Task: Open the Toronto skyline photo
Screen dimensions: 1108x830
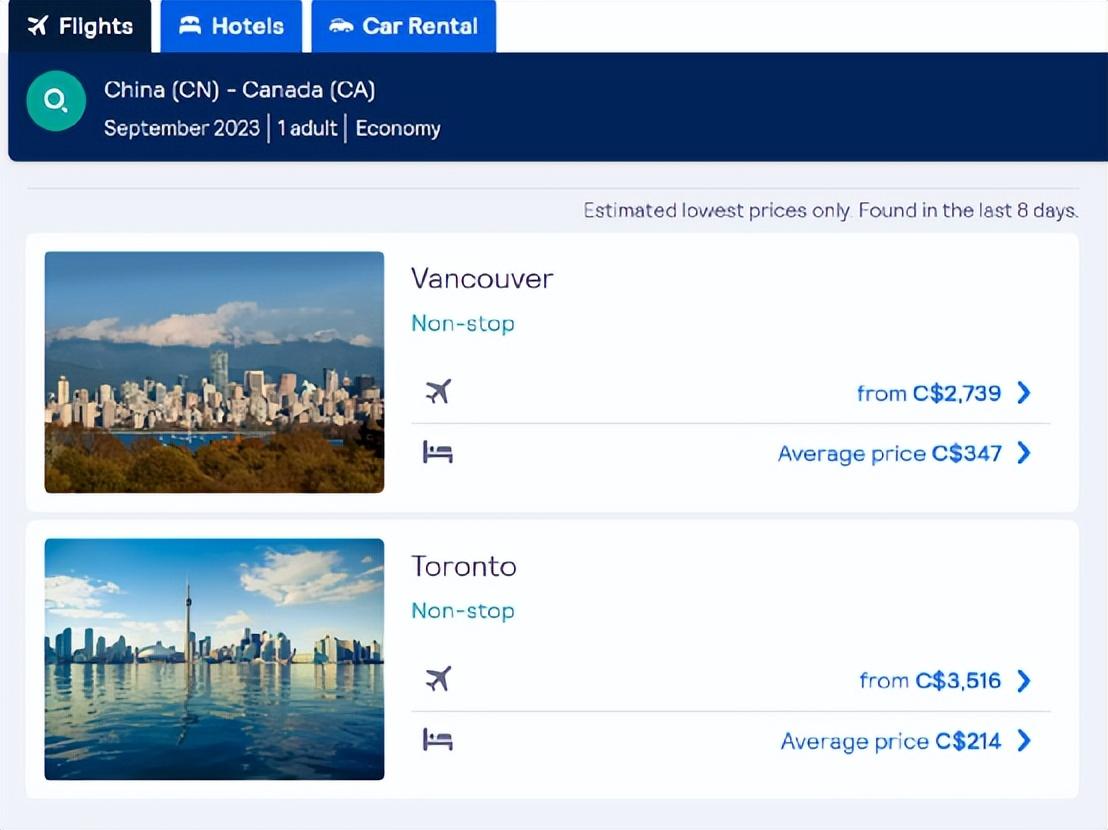Action: pyautogui.click(x=214, y=659)
